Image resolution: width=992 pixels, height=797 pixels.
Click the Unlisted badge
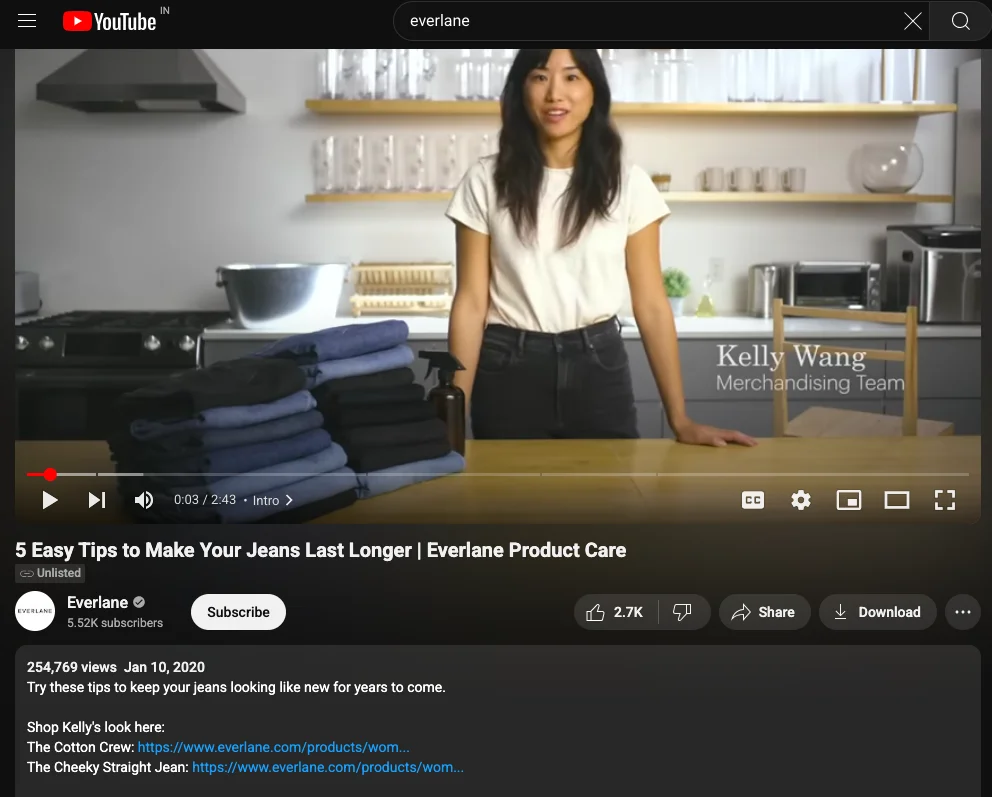50,573
